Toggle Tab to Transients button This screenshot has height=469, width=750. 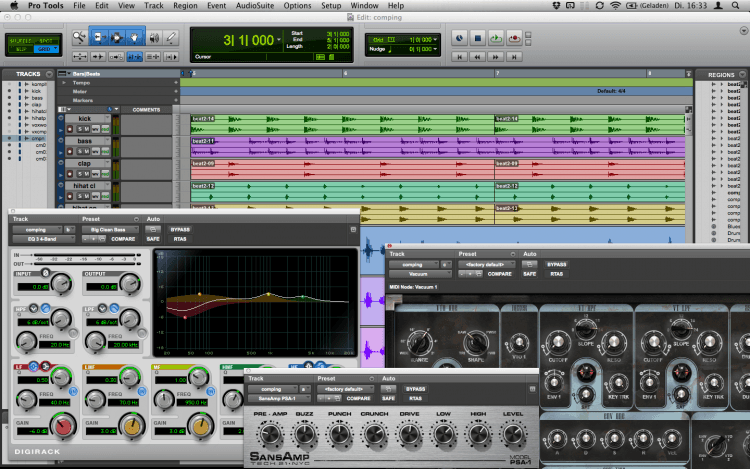(x=98, y=57)
